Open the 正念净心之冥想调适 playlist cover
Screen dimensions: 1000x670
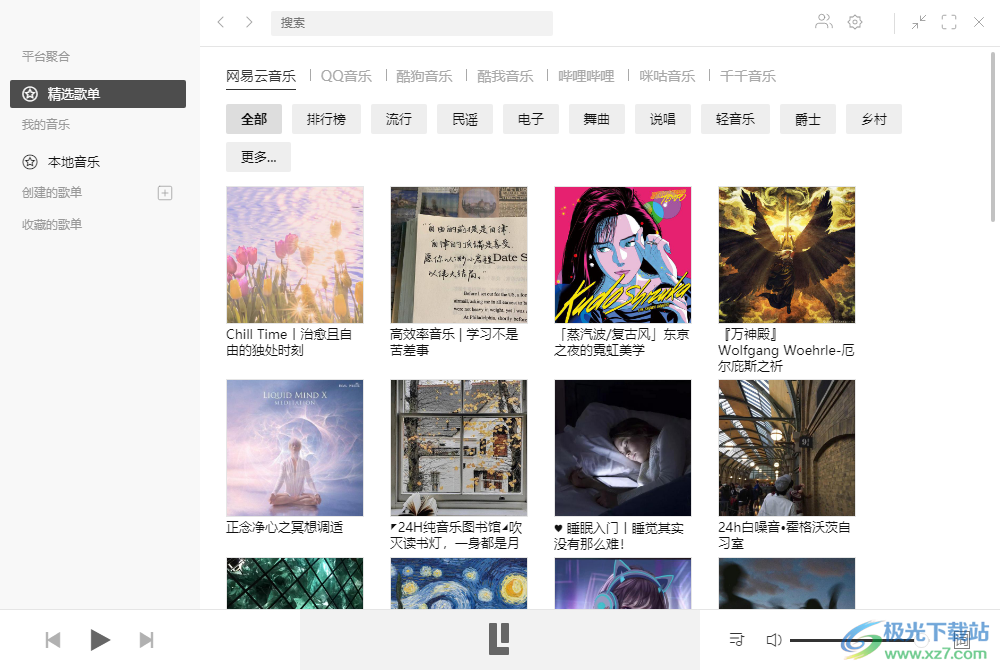295,448
